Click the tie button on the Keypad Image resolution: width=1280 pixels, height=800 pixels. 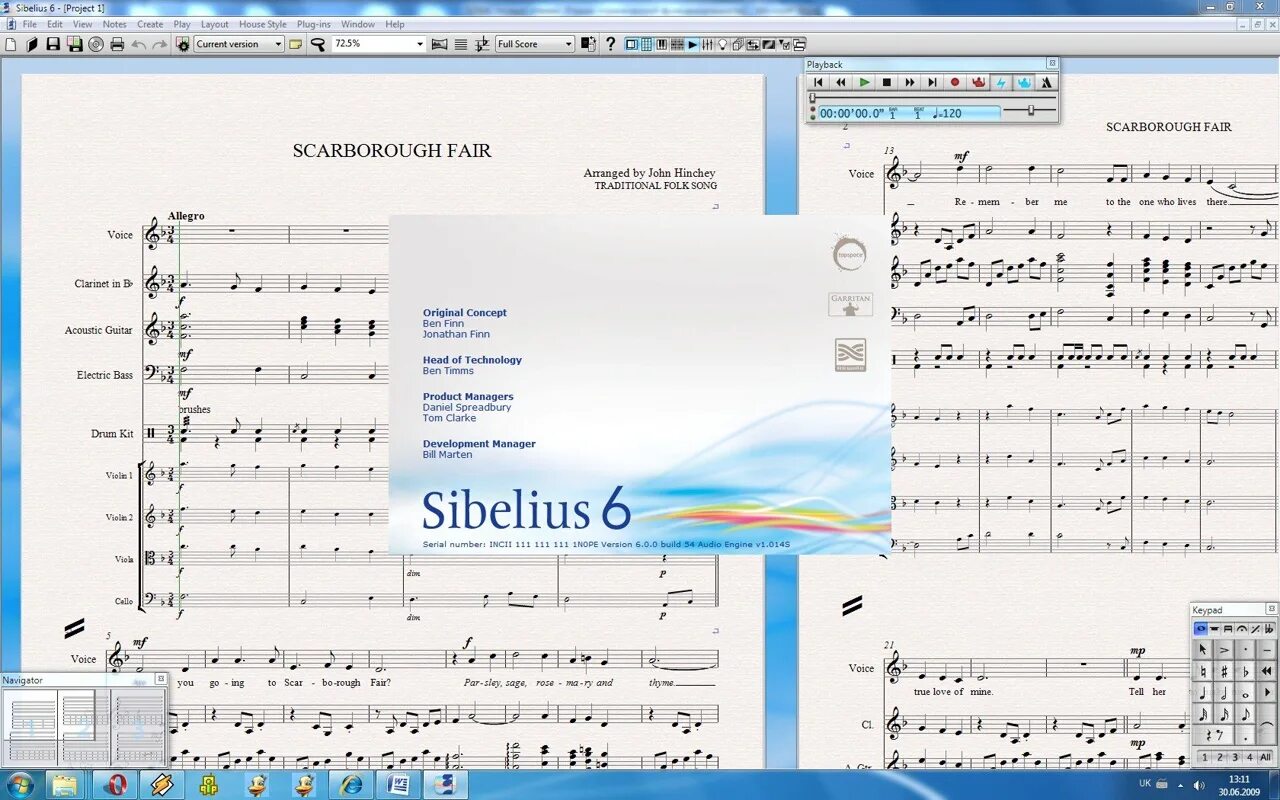click(x=1266, y=724)
